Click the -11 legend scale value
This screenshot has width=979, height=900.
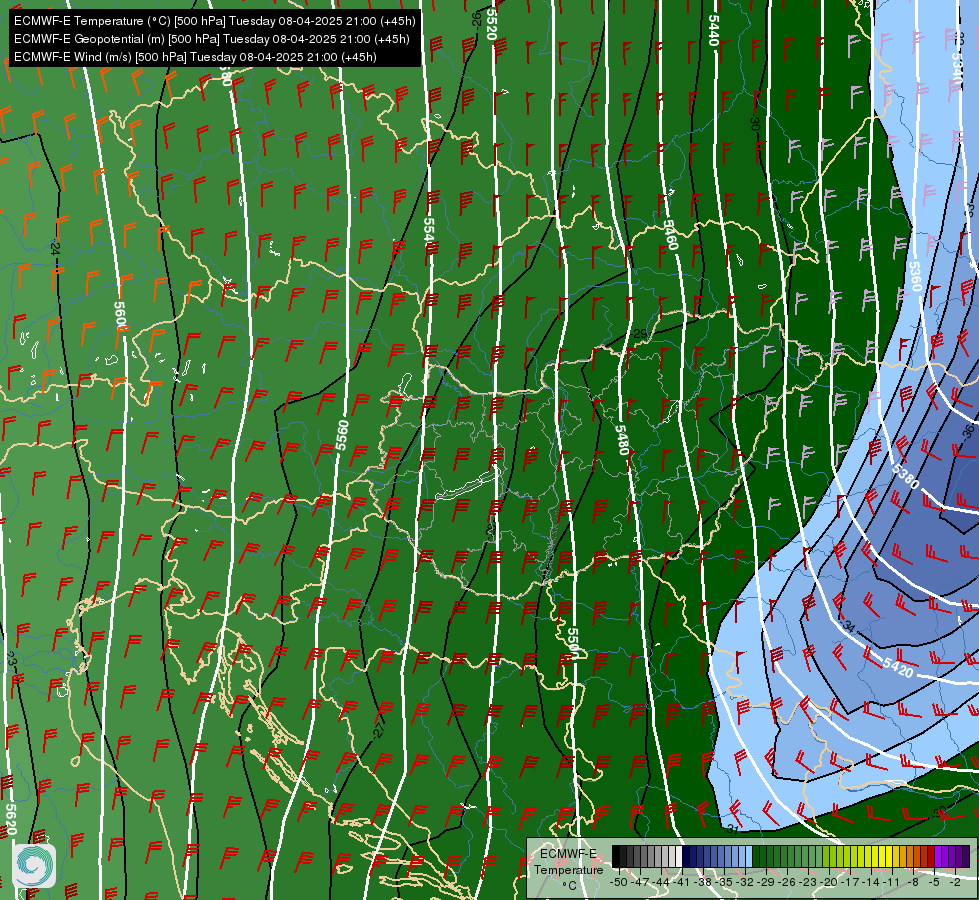(892, 882)
